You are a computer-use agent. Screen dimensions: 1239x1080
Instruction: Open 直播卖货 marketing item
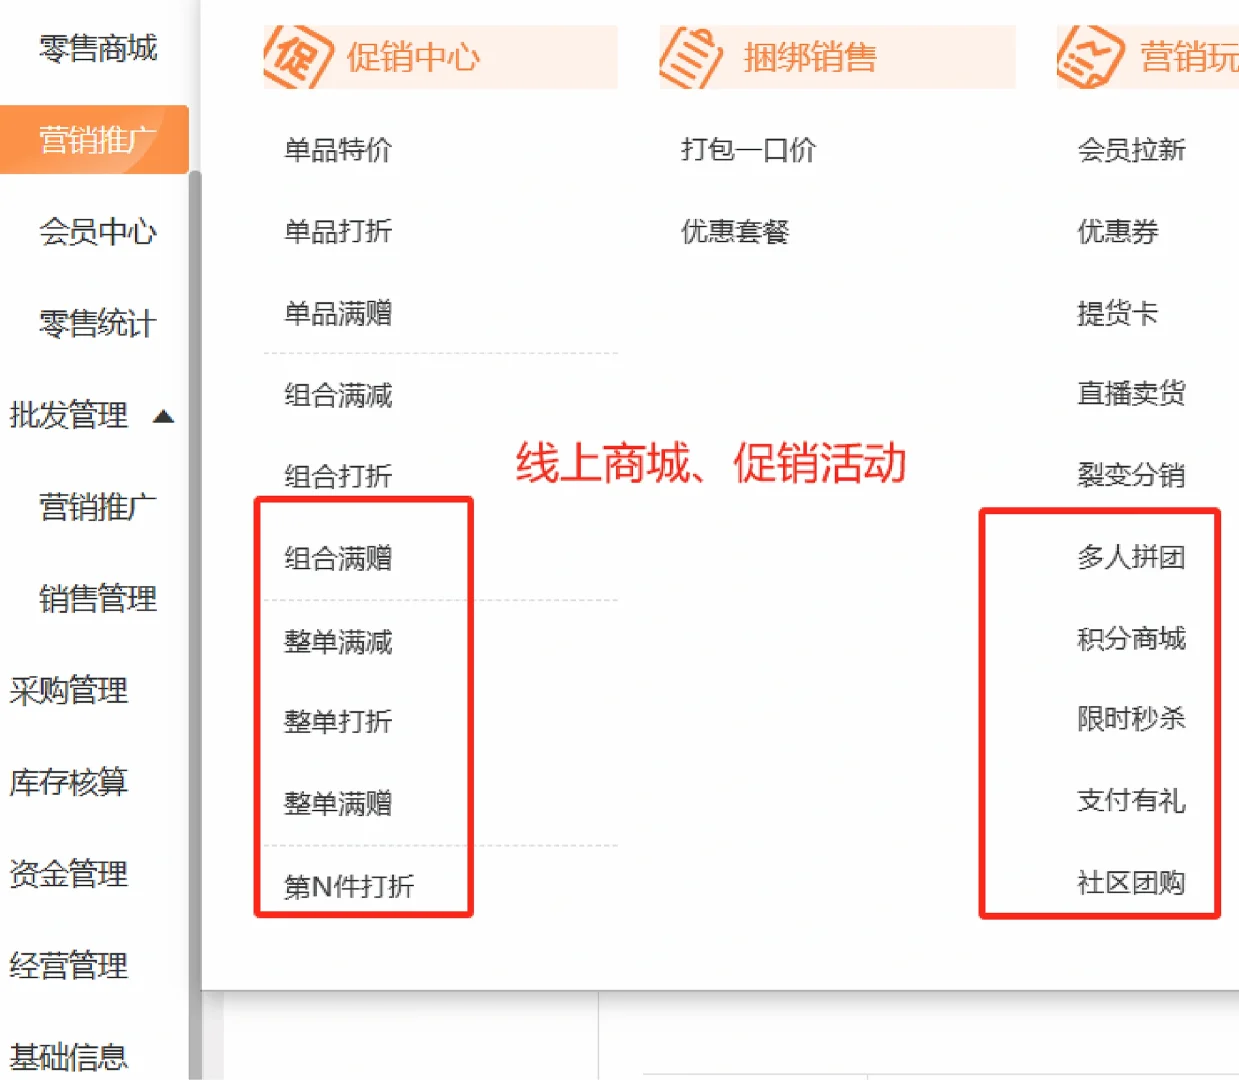tap(1131, 394)
